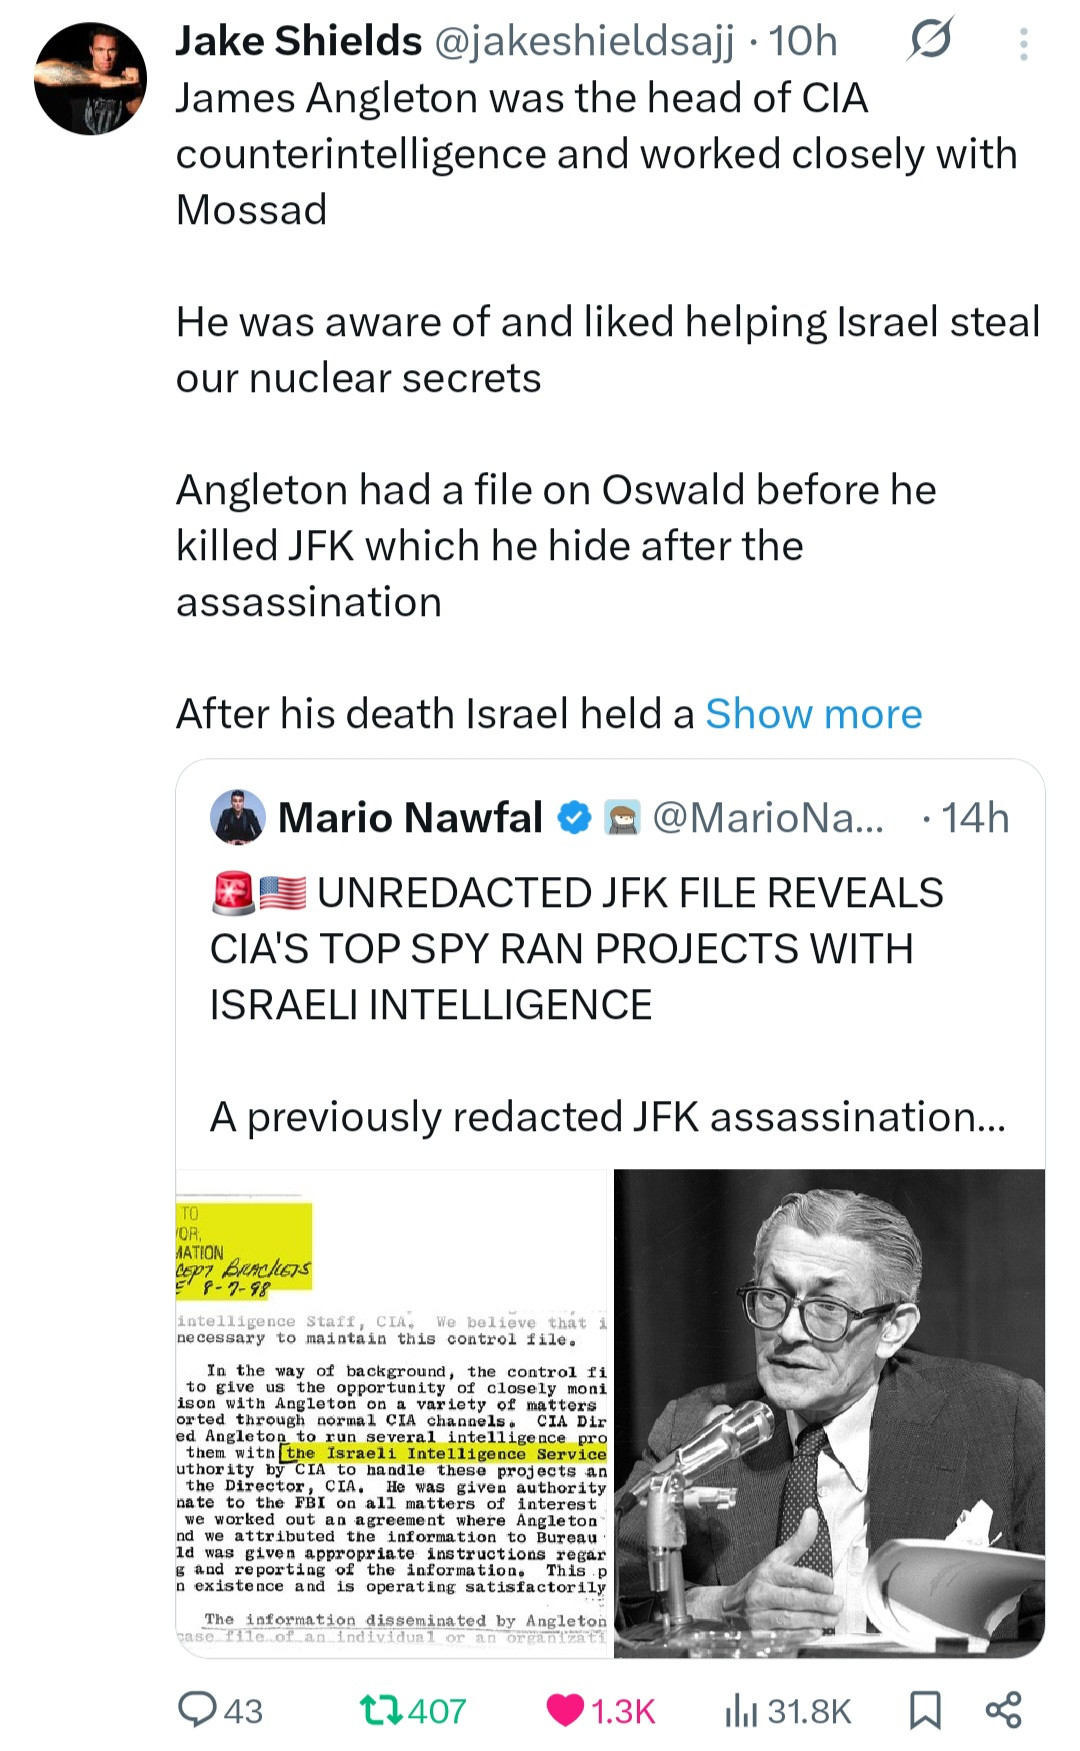Image resolution: width=1080 pixels, height=1751 pixels.
Task: Open the redacted document image
Action: point(393,1413)
